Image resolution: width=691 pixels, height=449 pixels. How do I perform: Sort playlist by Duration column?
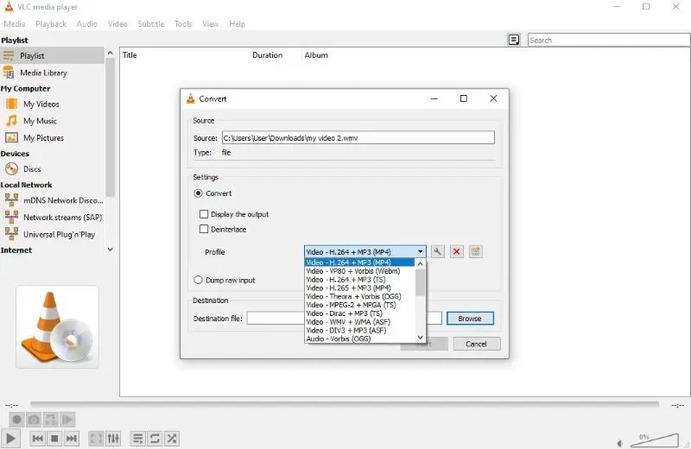[x=276, y=55]
